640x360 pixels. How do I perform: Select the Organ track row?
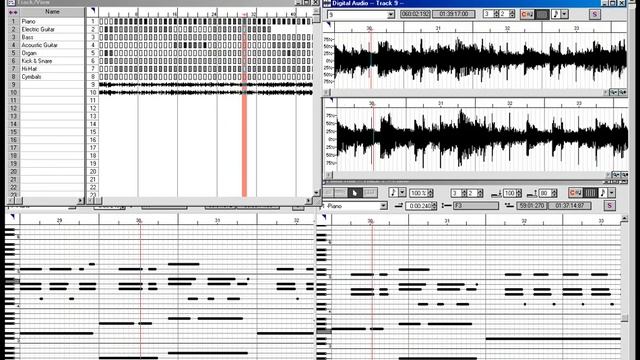click(x=46, y=53)
